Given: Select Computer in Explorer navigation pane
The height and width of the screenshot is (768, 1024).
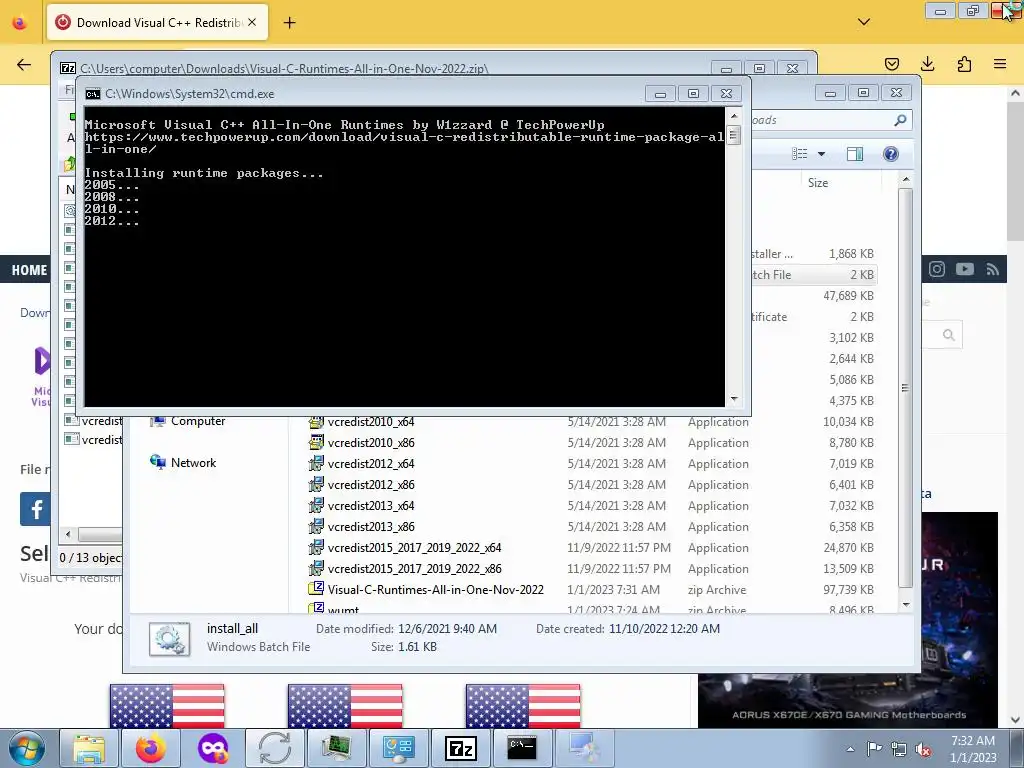Looking at the screenshot, I should click(x=198, y=421).
